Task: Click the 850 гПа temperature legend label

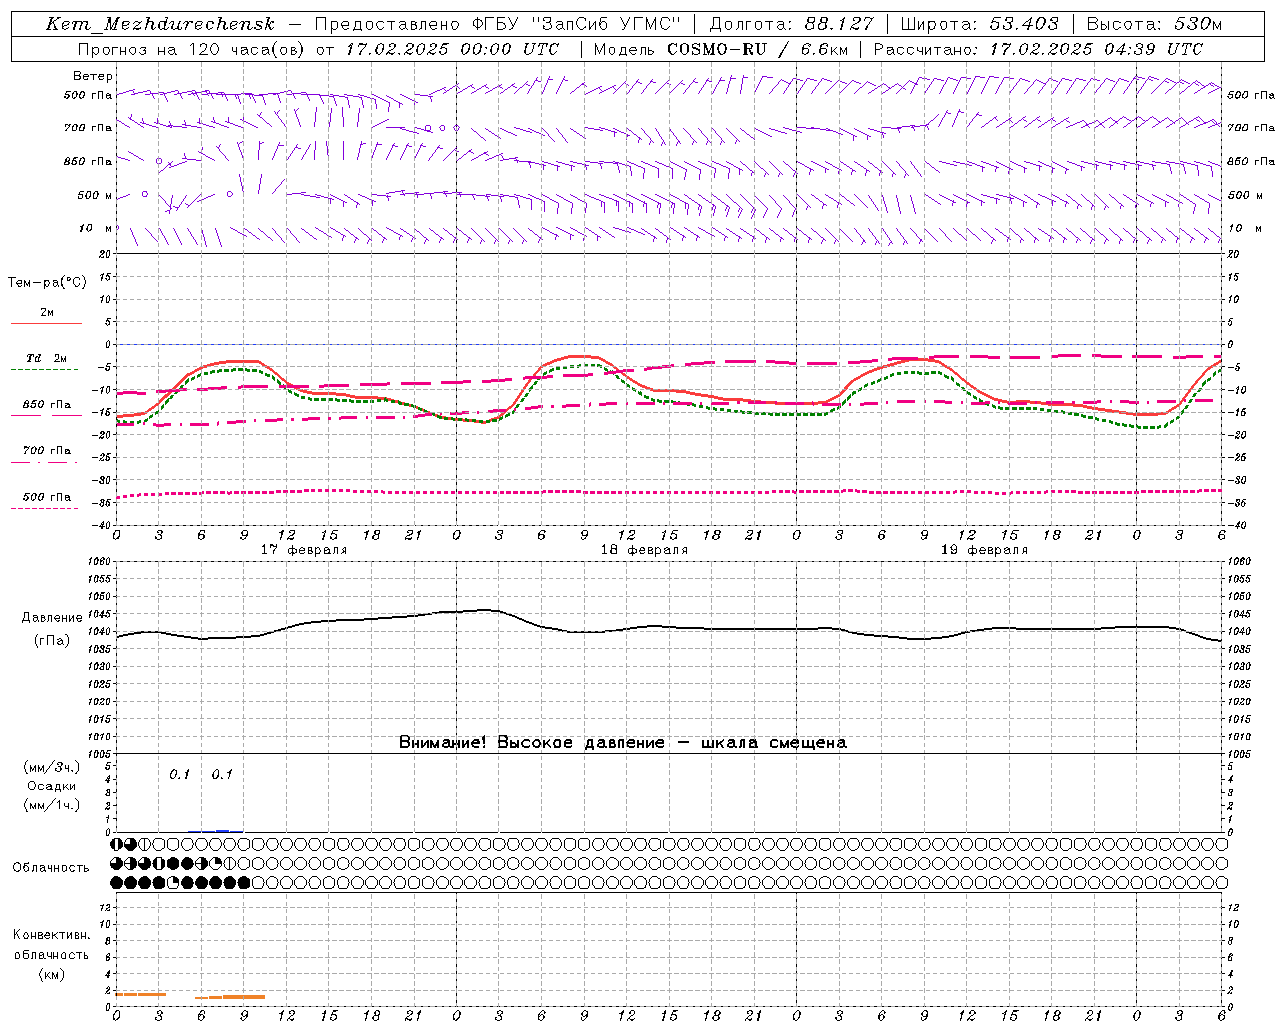Action: pos(47,405)
